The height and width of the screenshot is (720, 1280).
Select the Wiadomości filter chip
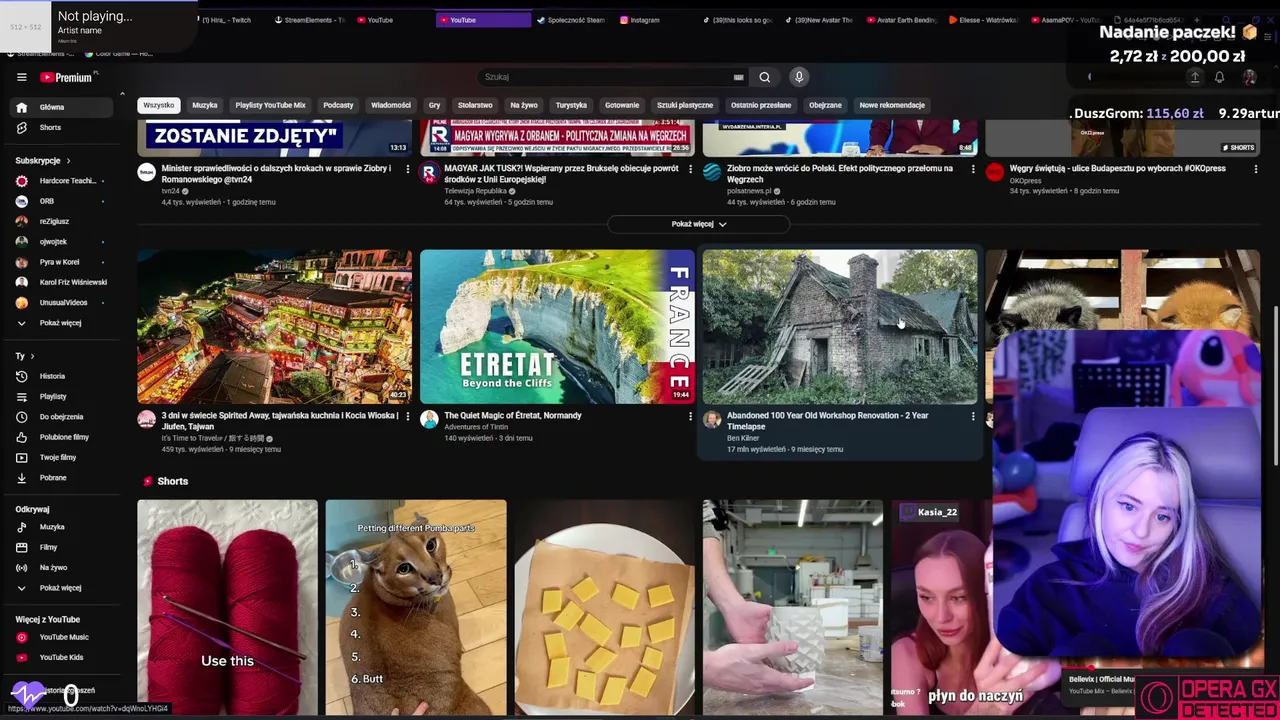pyautogui.click(x=391, y=105)
